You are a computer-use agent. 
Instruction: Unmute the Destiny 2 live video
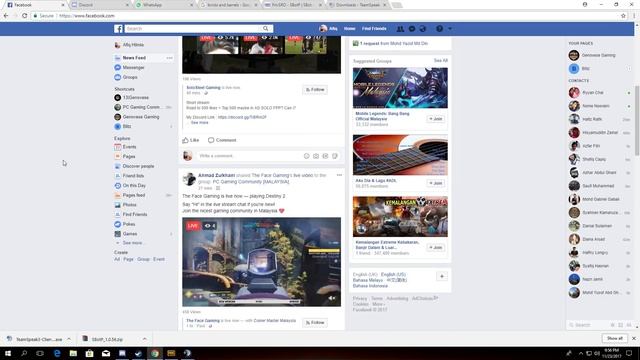[332, 298]
